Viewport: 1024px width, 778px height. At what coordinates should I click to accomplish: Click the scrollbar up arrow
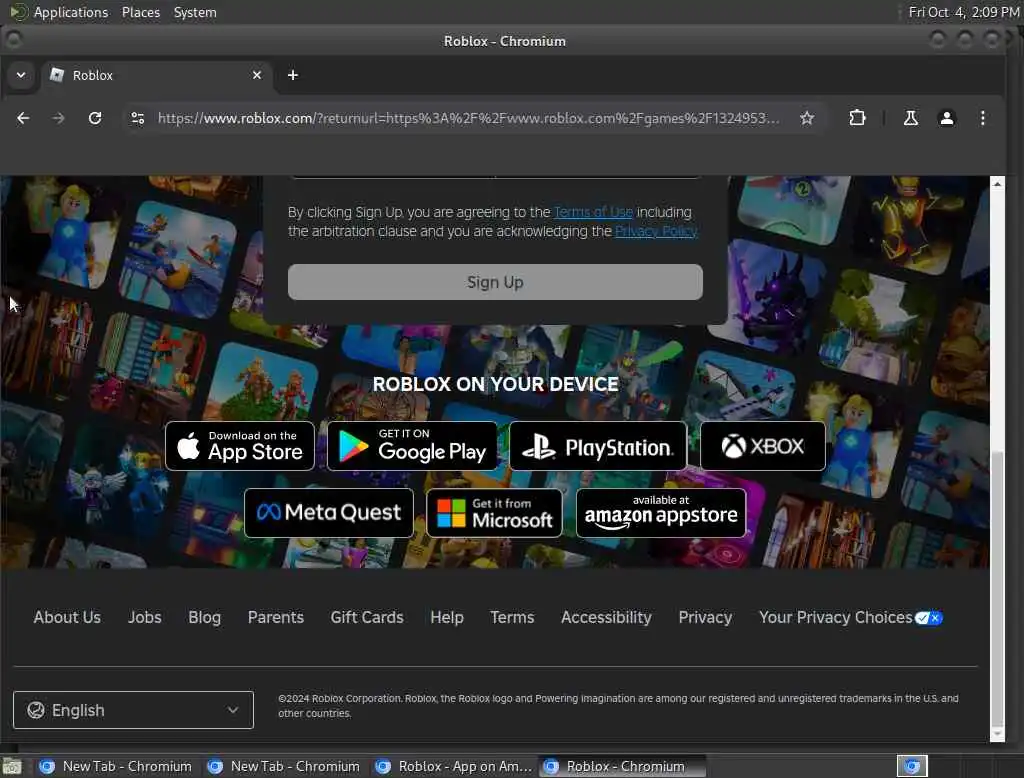(997, 184)
